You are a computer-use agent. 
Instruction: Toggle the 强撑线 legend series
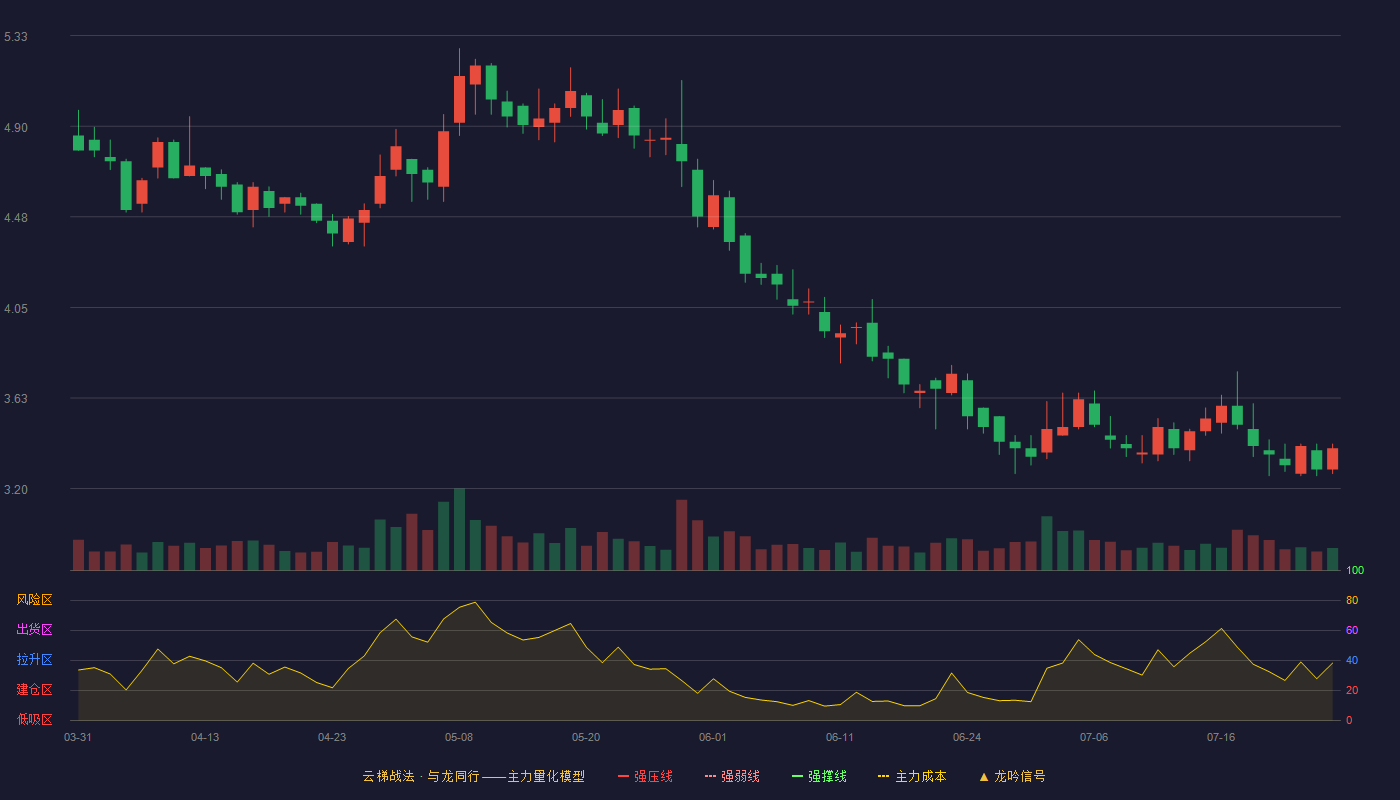coord(819,776)
